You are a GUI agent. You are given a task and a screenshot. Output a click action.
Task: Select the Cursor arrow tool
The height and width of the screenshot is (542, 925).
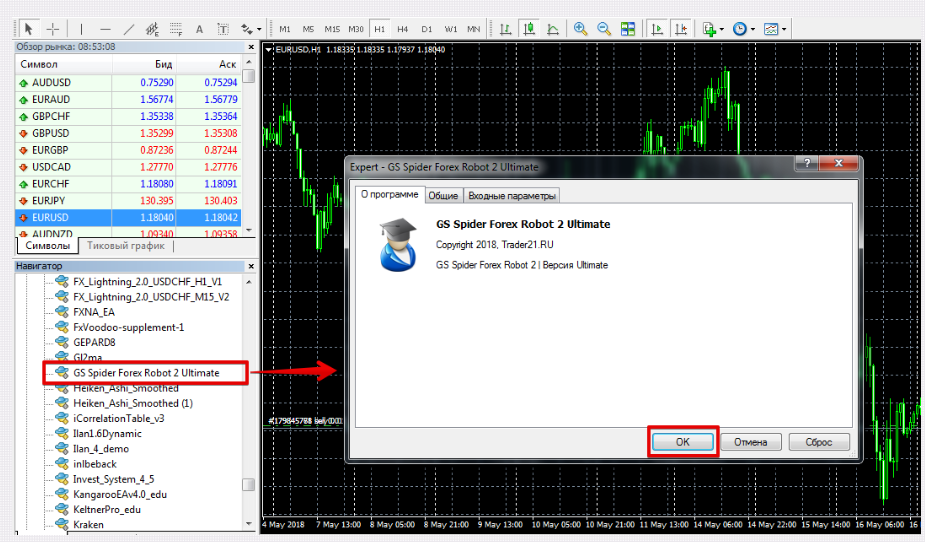coord(28,28)
